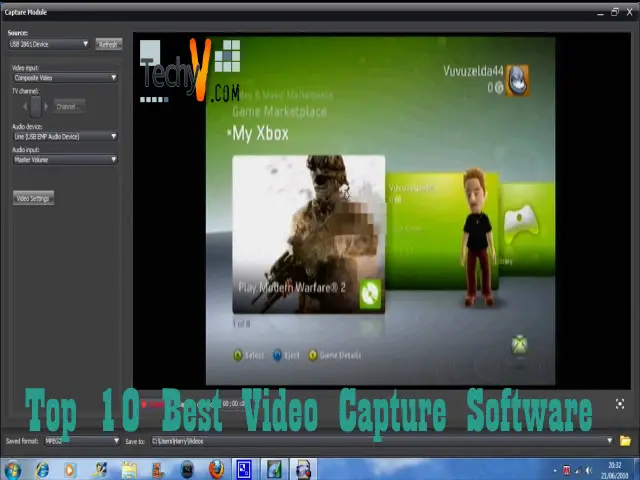This screenshot has width=640, height=480.
Task: Click the captured Xbox video preview
Action: coord(380,211)
